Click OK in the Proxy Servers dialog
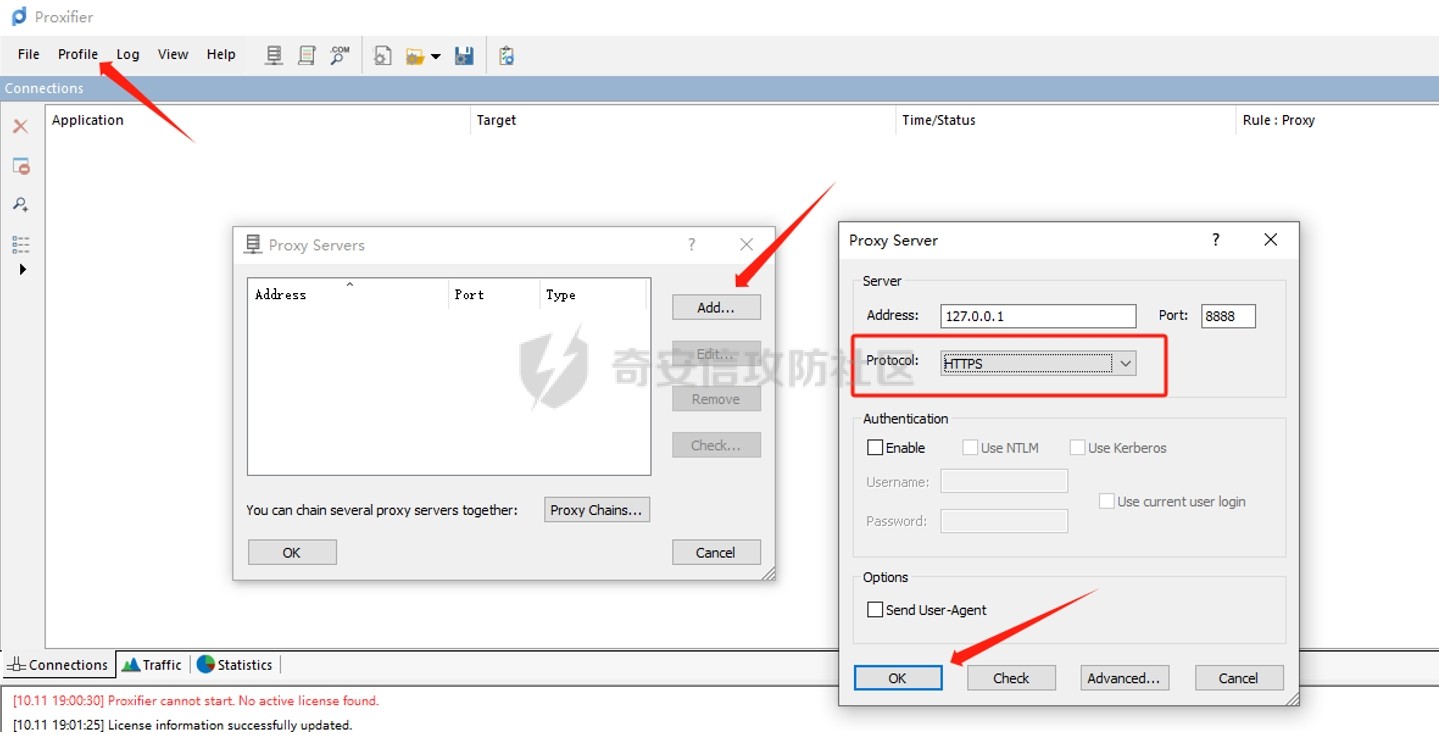 tap(292, 552)
